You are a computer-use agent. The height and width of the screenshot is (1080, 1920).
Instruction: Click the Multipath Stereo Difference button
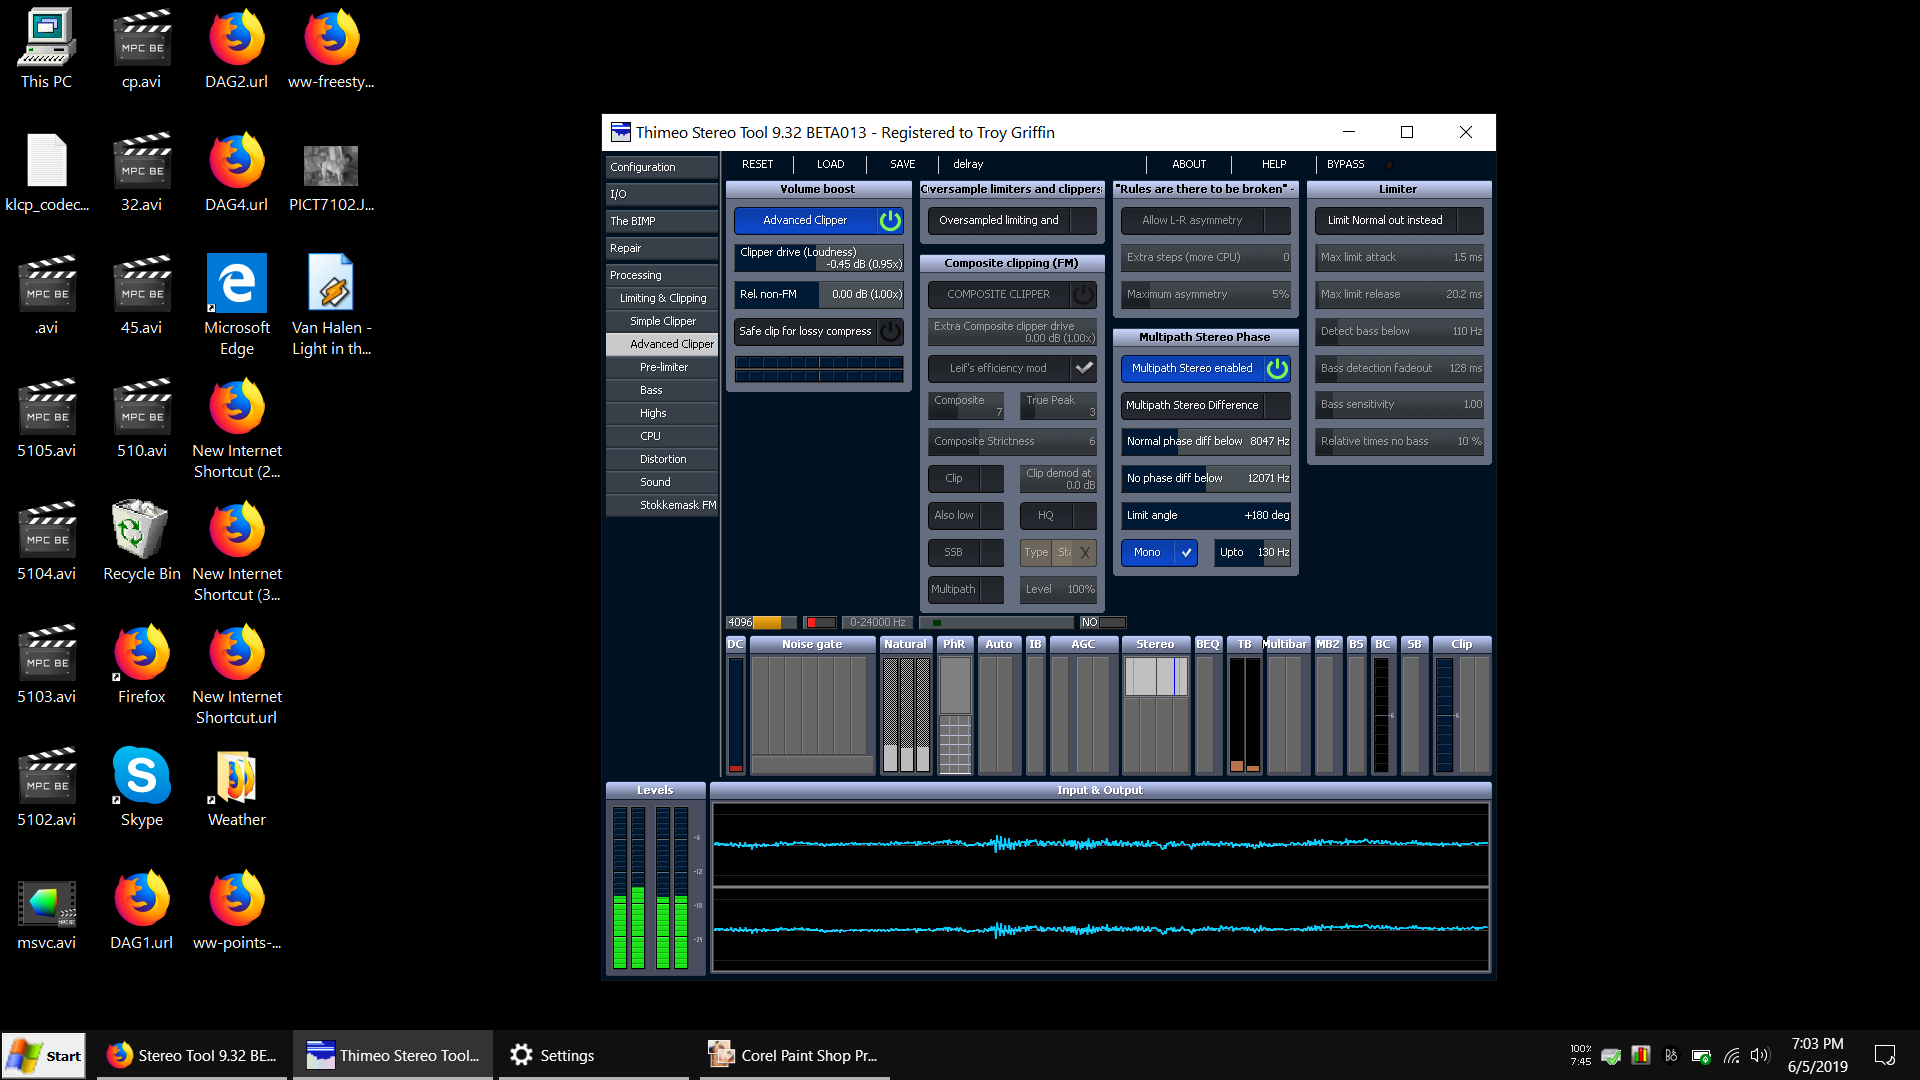point(1205,405)
